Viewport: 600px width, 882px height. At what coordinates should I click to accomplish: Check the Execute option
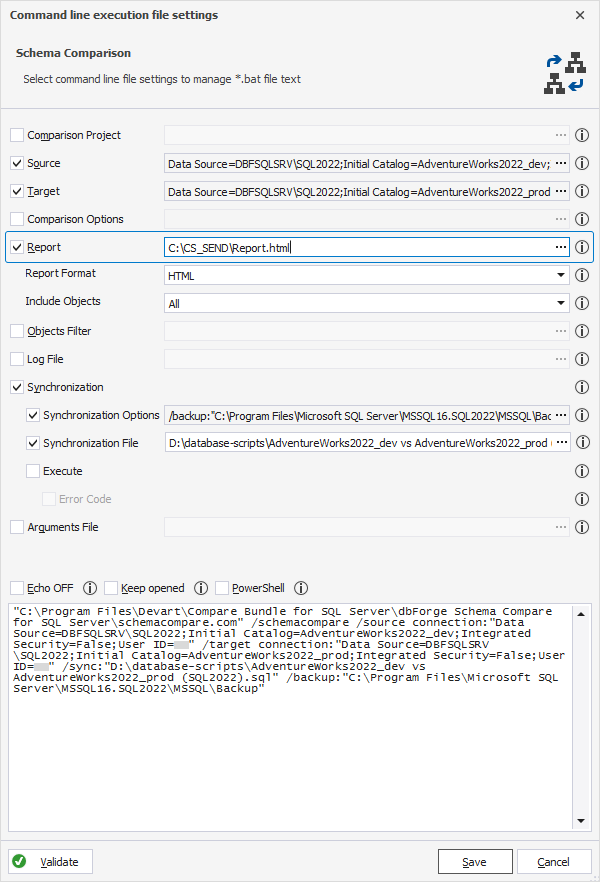pyautogui.click(x=33, y=471)
